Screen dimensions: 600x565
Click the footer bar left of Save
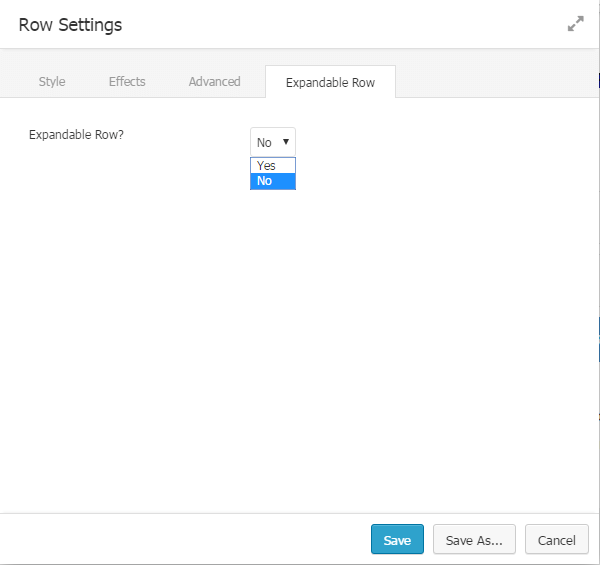click(180, 540)
